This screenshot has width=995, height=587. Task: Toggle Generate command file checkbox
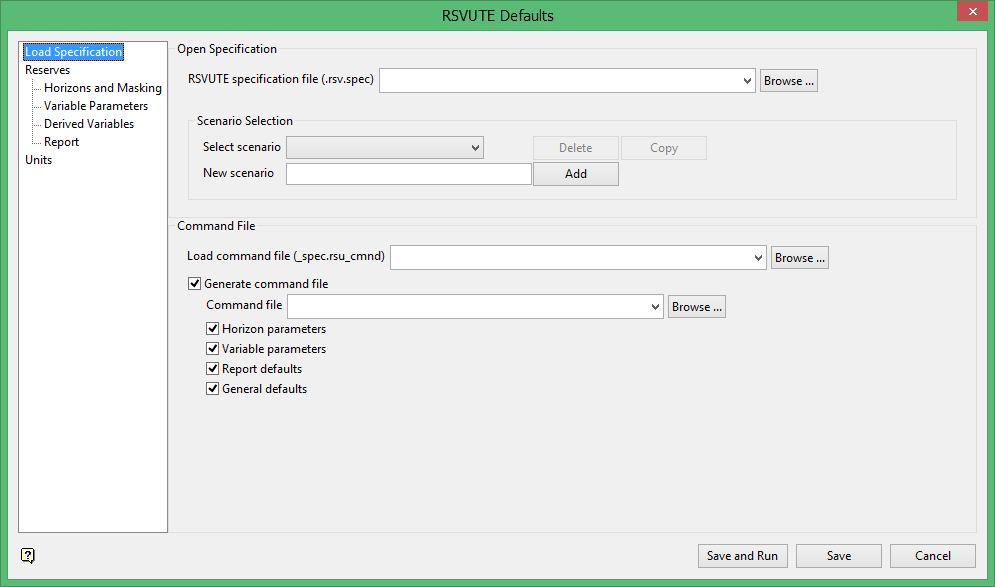point(195,284)
